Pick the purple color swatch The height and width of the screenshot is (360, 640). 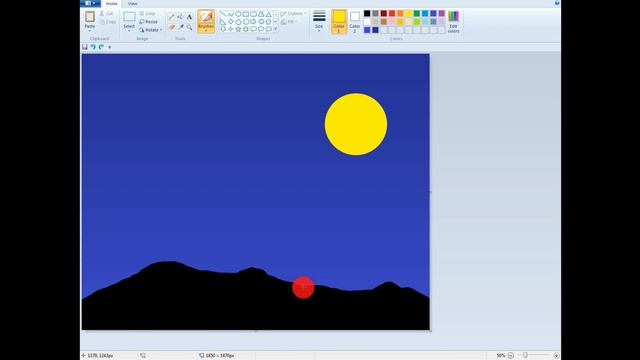pyautogui.click(x=442, y=13)
